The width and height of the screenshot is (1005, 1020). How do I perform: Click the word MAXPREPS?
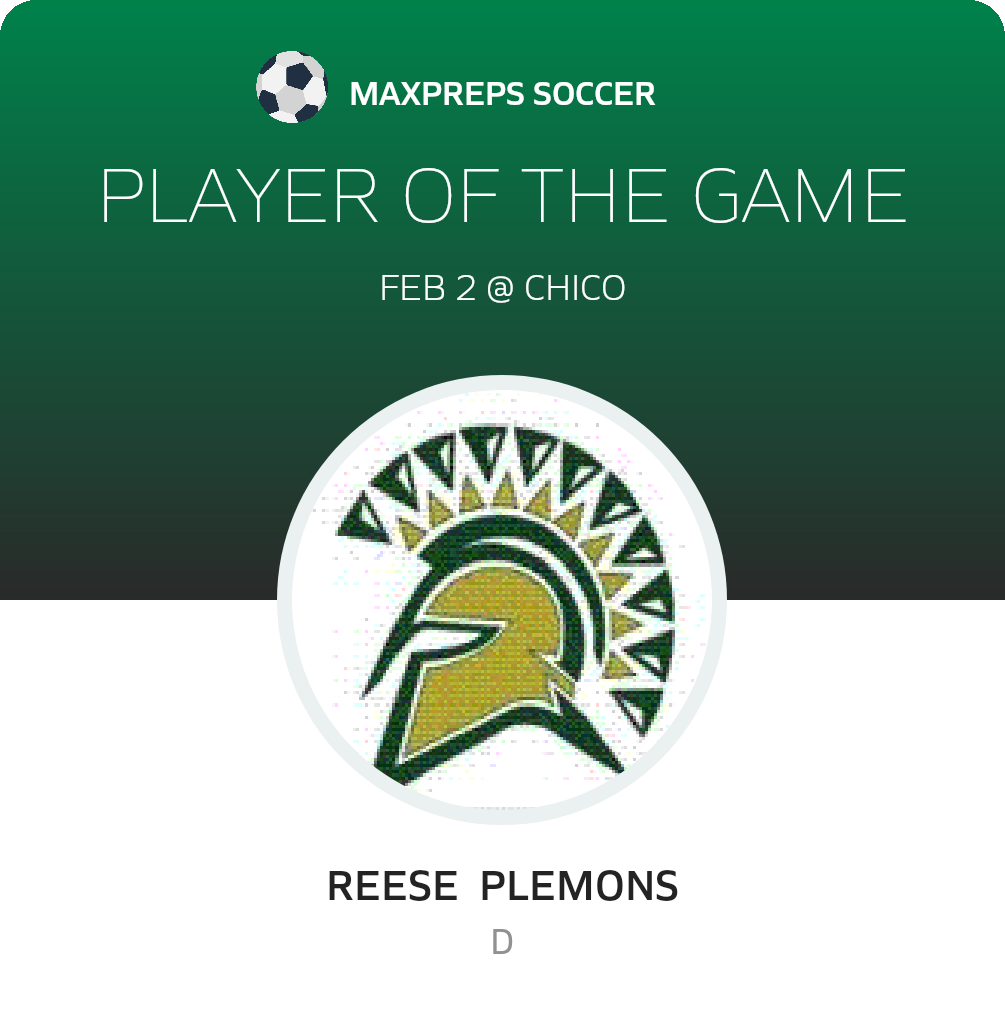[x=437, y=94]
